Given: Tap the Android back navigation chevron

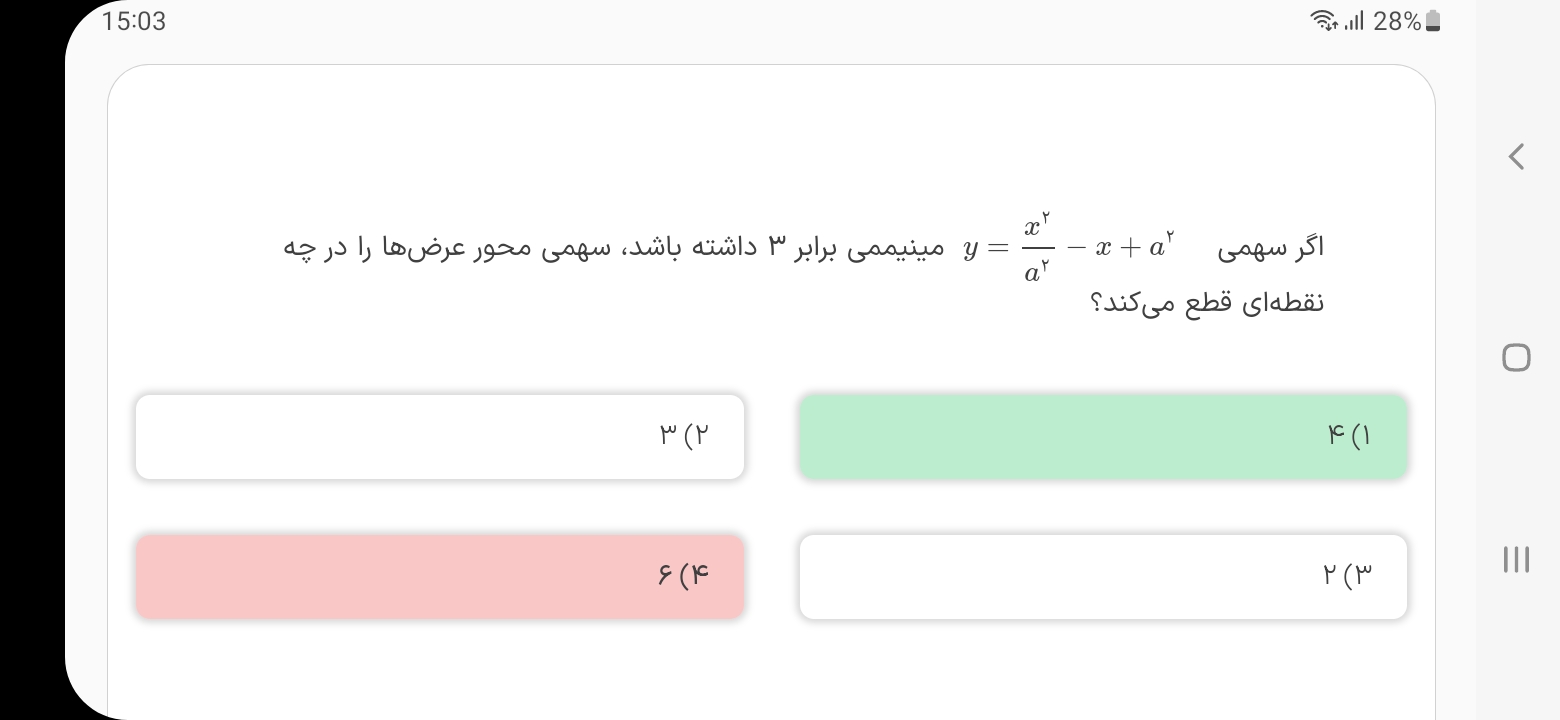Looking at the screenshot, I should click(x=1516, y=157).
